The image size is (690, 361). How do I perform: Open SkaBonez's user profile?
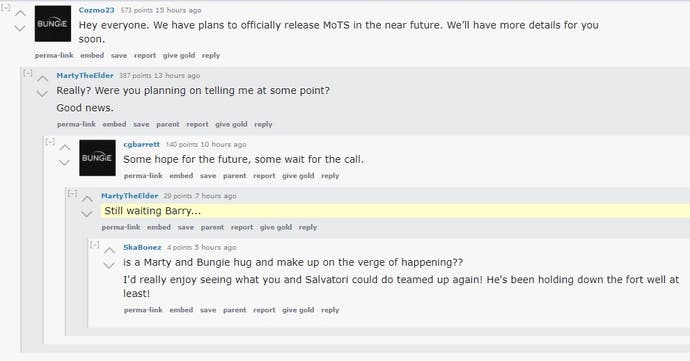(x=142, y=247)
